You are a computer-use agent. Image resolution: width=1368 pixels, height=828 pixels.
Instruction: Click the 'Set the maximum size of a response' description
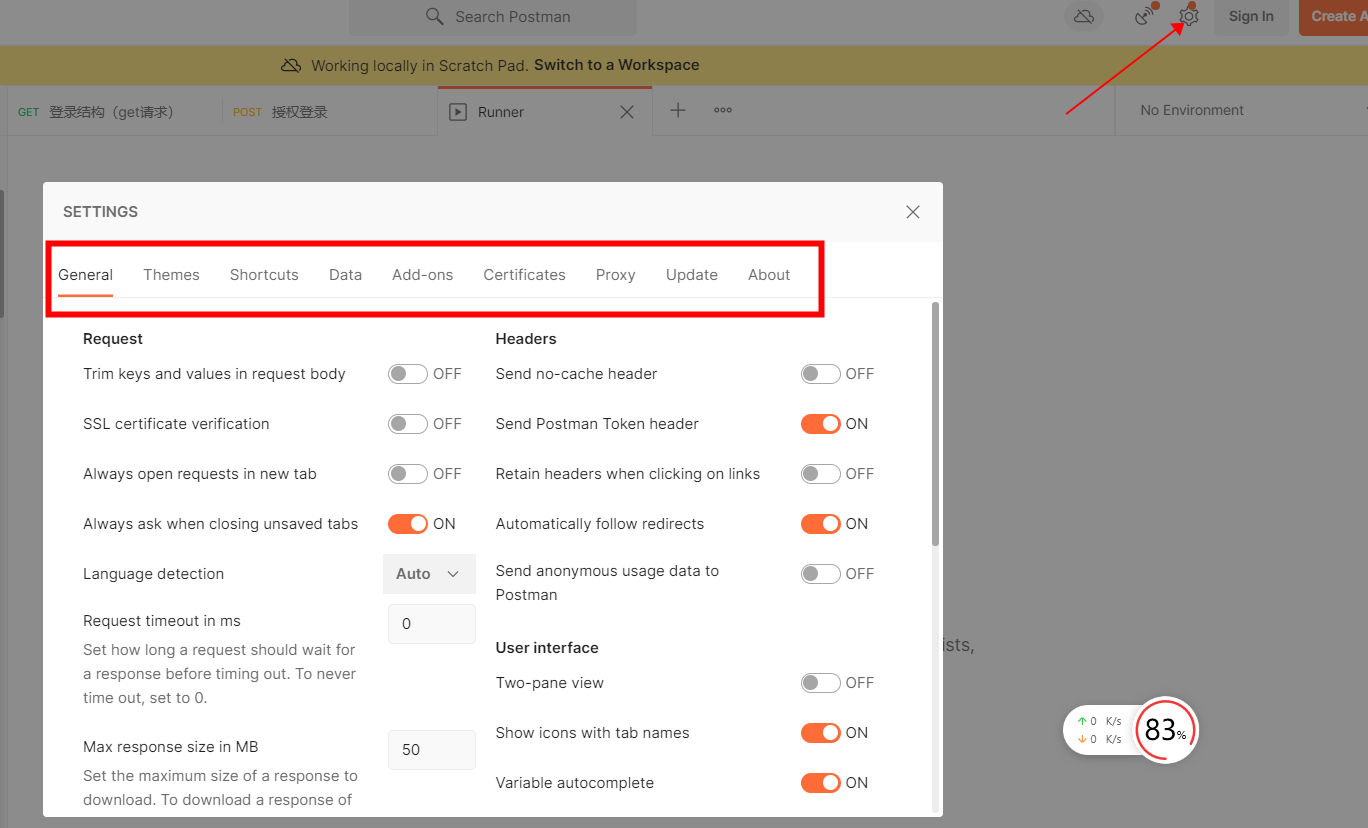coord(220,788)
